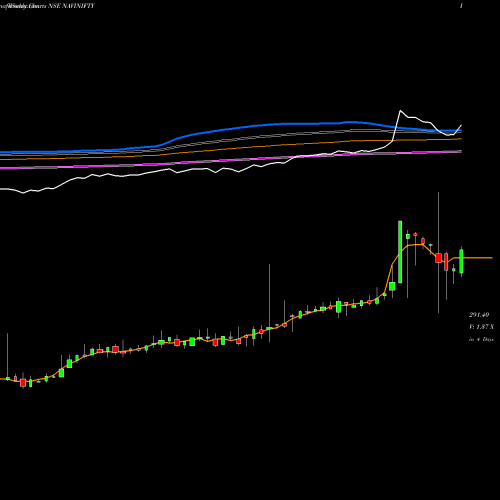This screenshot has width=500, height=500.
Task: Click the tallest green candlestick body
Action: [400, 252]
